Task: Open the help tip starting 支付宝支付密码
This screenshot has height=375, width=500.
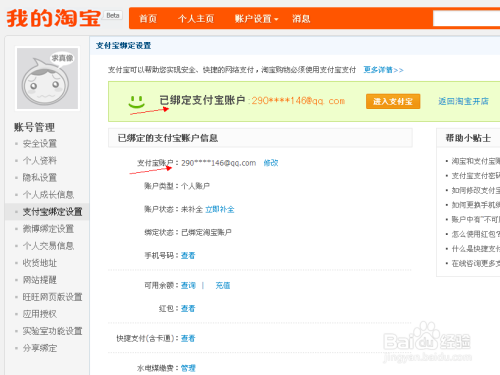Action: coord(476,176)
